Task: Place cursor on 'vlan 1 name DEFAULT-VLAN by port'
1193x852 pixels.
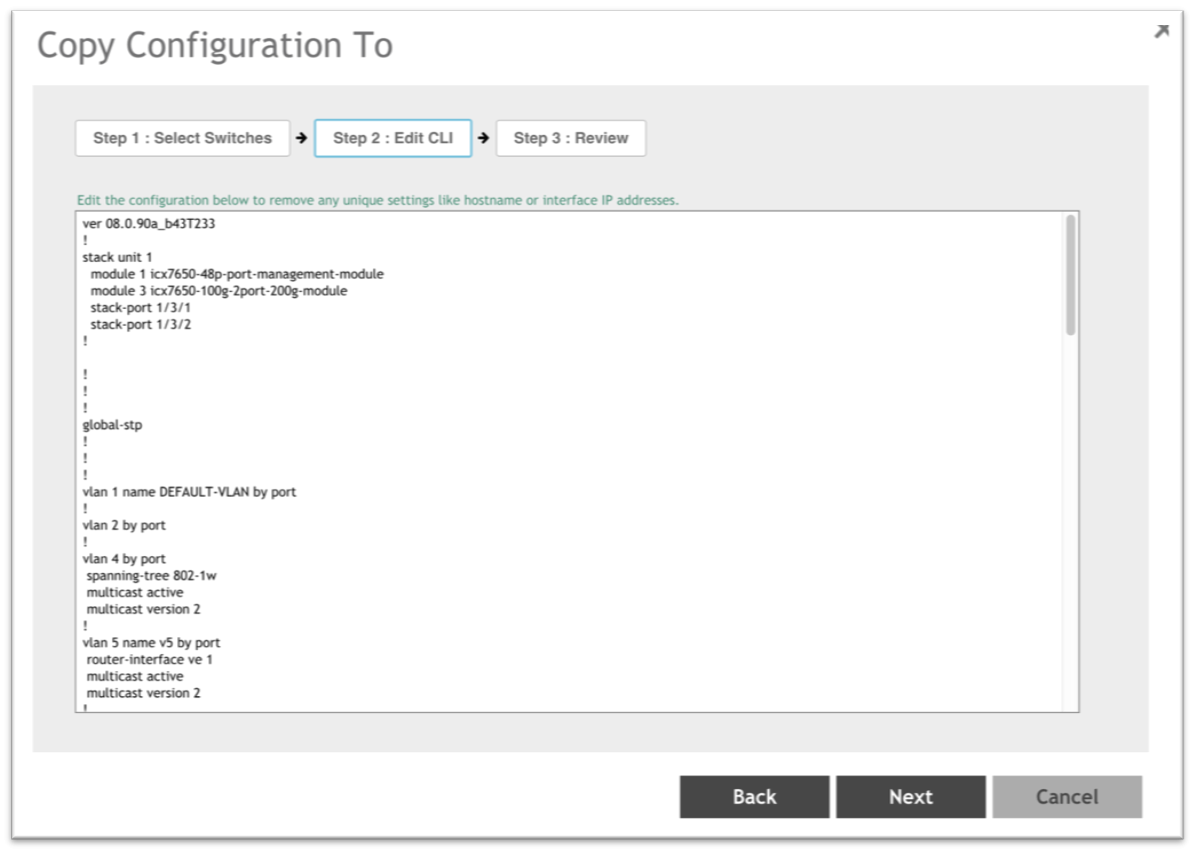Action: 189,492
